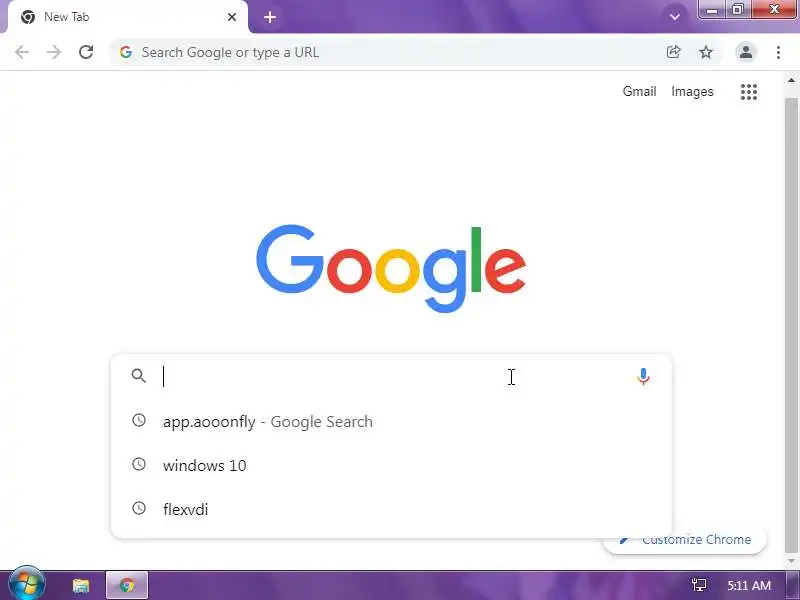Click the vertical scrollbar track

[x=791, y=327]
